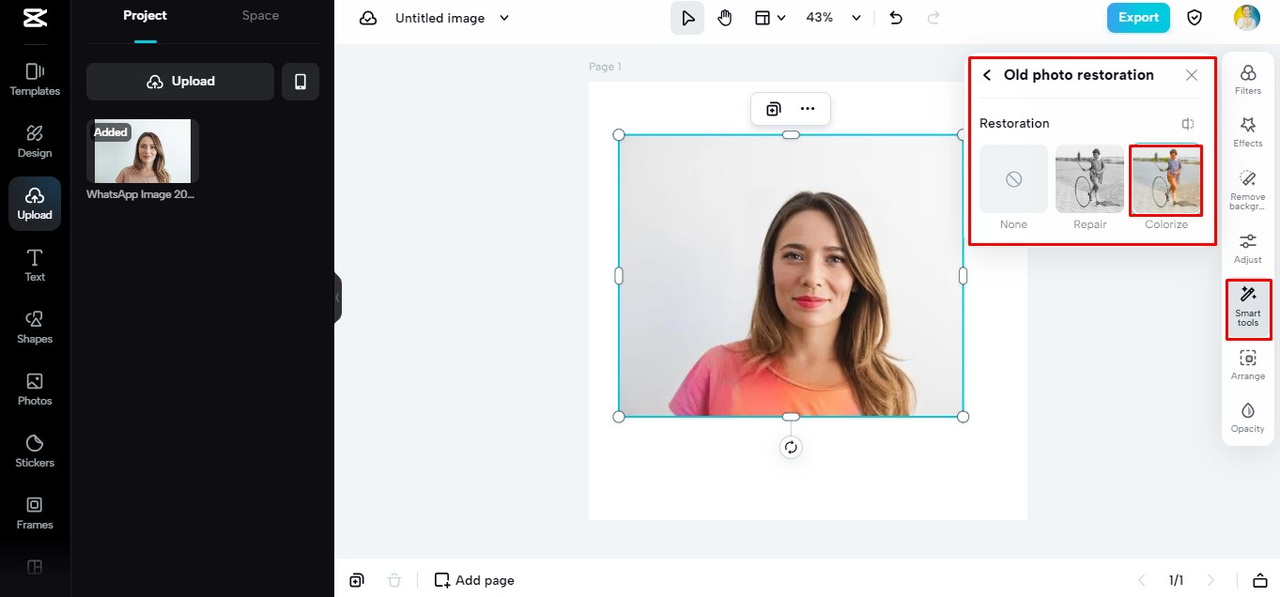This screenshot has height=597, width=1280.
Task: Click the 1/1 page indicator
Action: point(1176,580)
